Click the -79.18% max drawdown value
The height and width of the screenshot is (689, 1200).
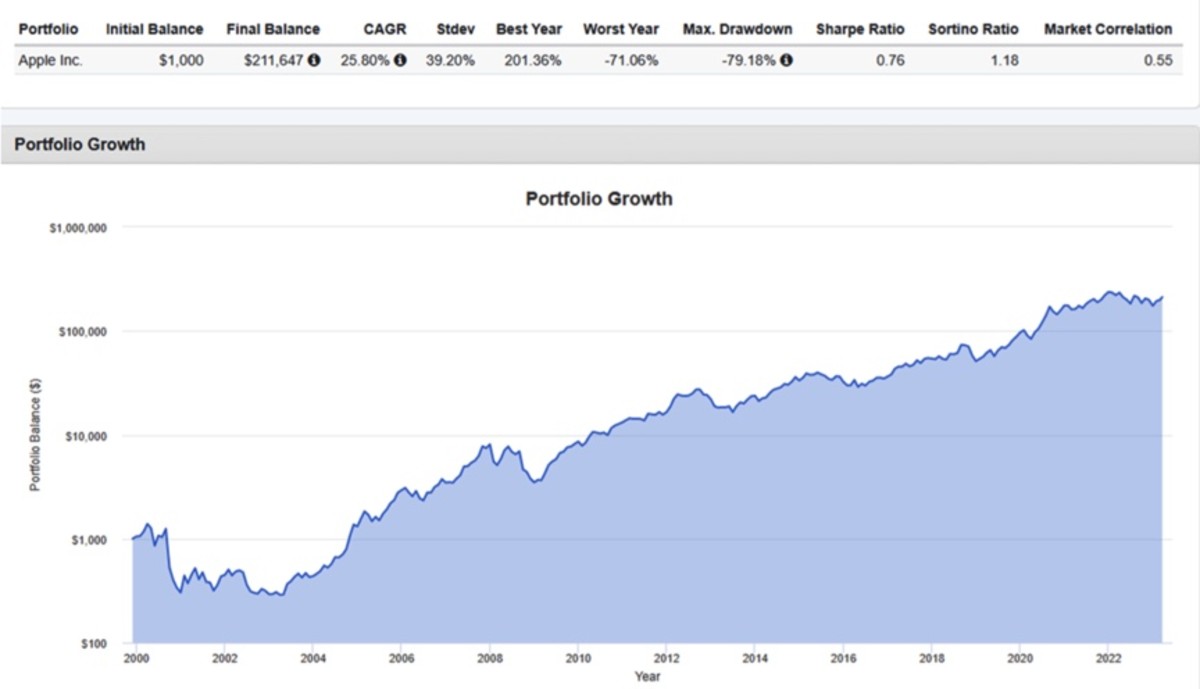point(749,60)
